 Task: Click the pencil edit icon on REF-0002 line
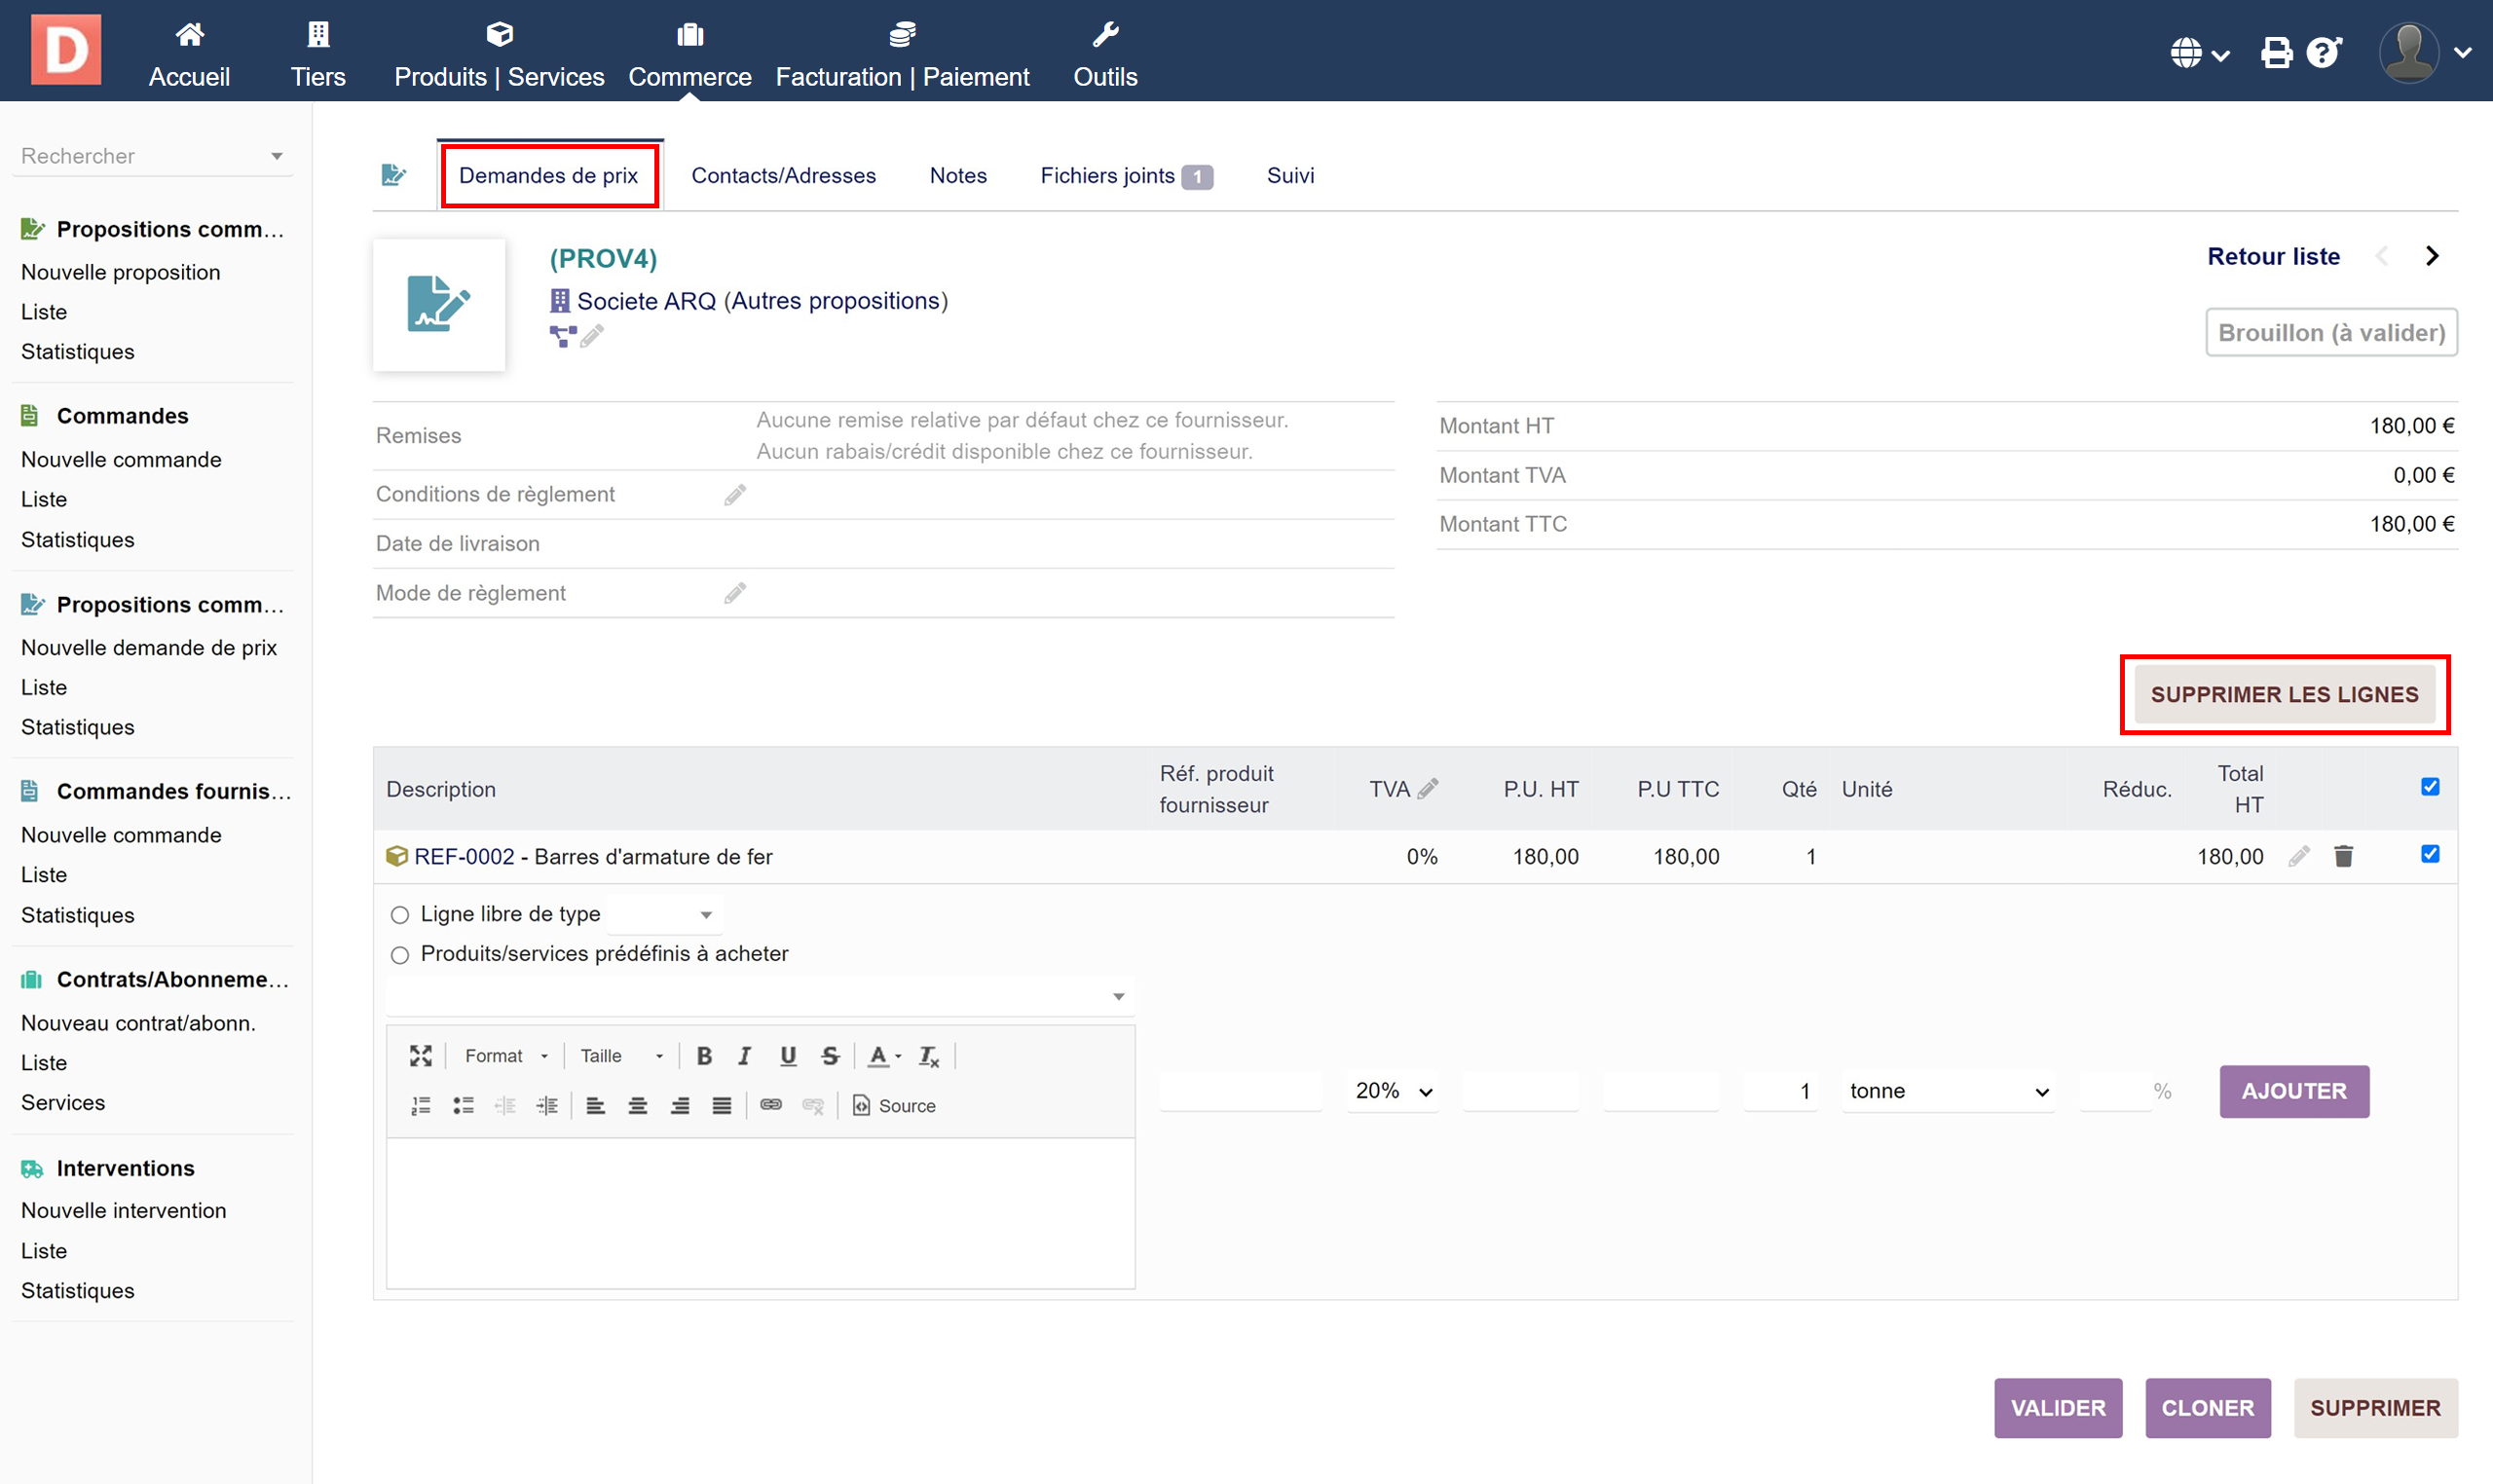[x=2298, y=856]
